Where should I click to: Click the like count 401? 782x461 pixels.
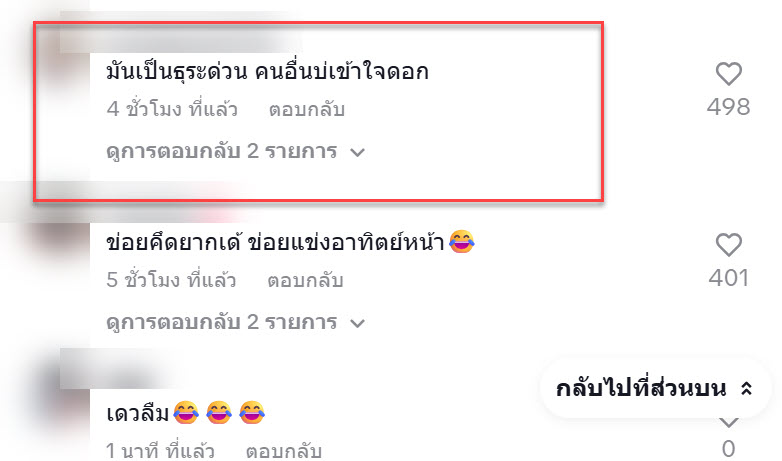[729, 278]
